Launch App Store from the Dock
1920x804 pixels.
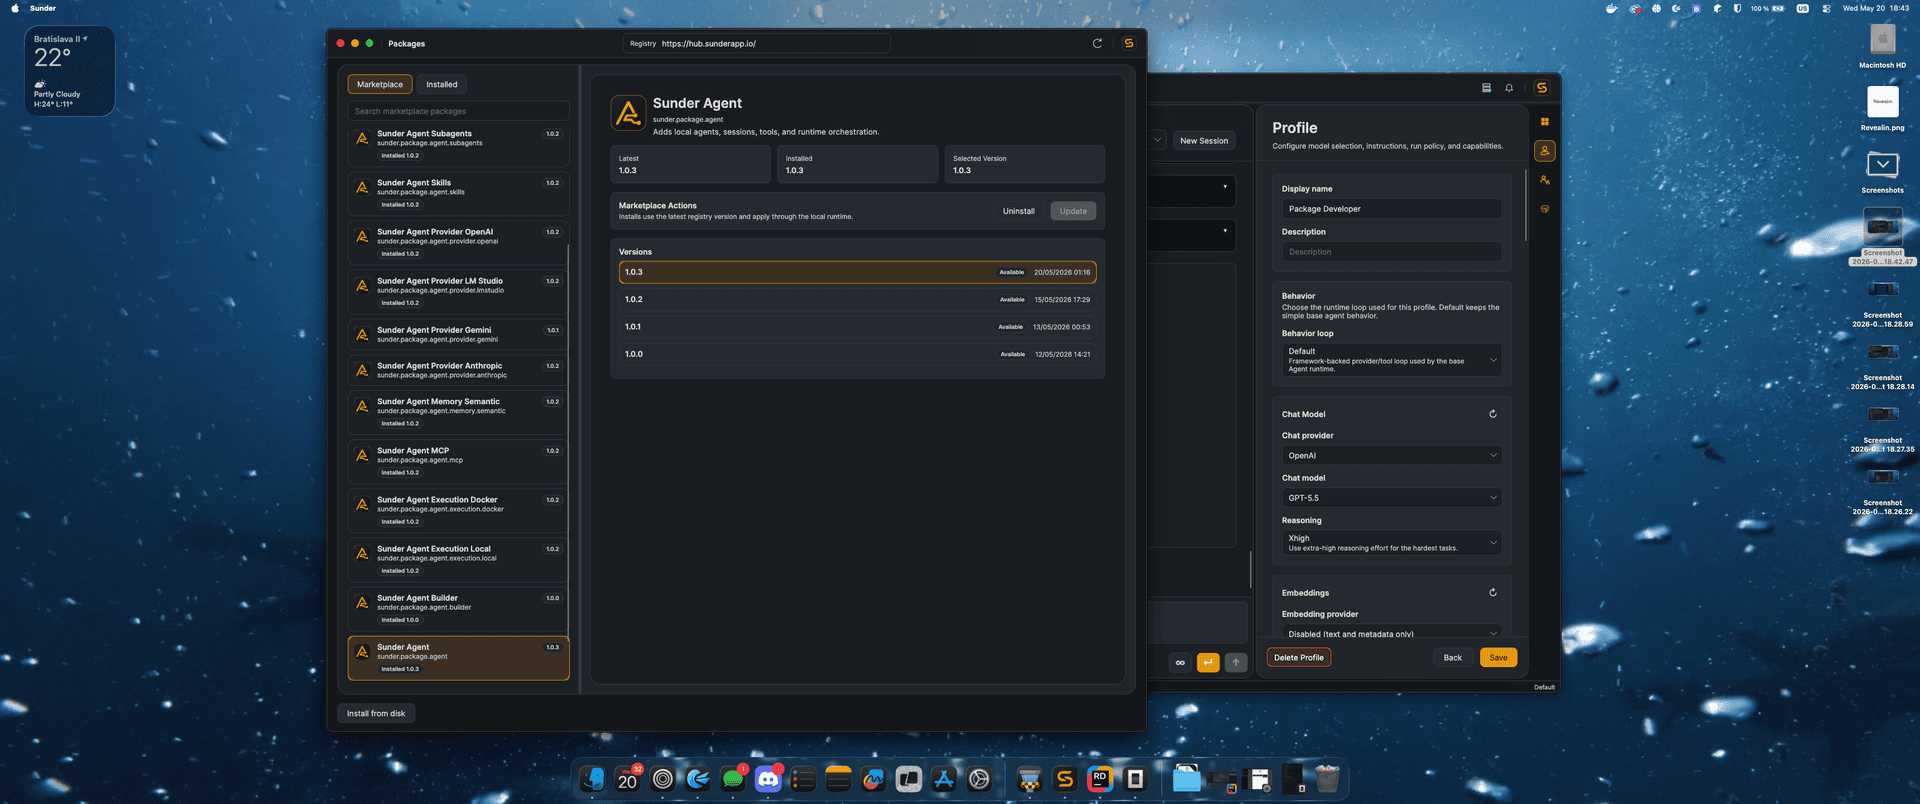(944, 779)
